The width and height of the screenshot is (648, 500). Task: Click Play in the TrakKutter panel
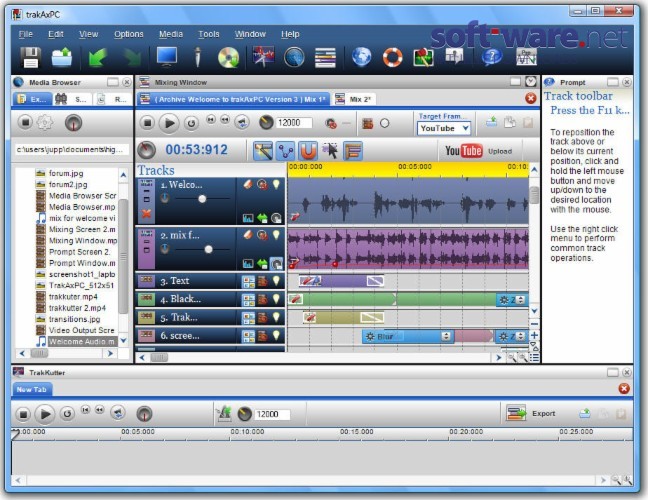[x=45, y=414]
